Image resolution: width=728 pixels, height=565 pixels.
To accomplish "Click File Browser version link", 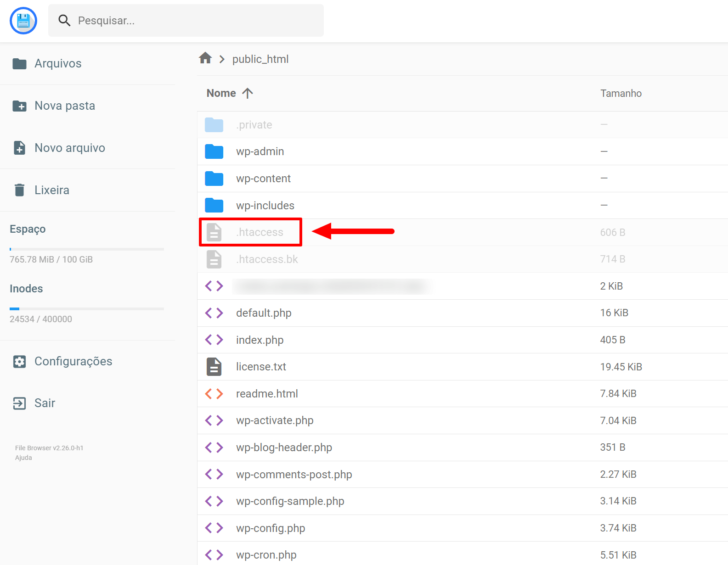I will (49, 448).
